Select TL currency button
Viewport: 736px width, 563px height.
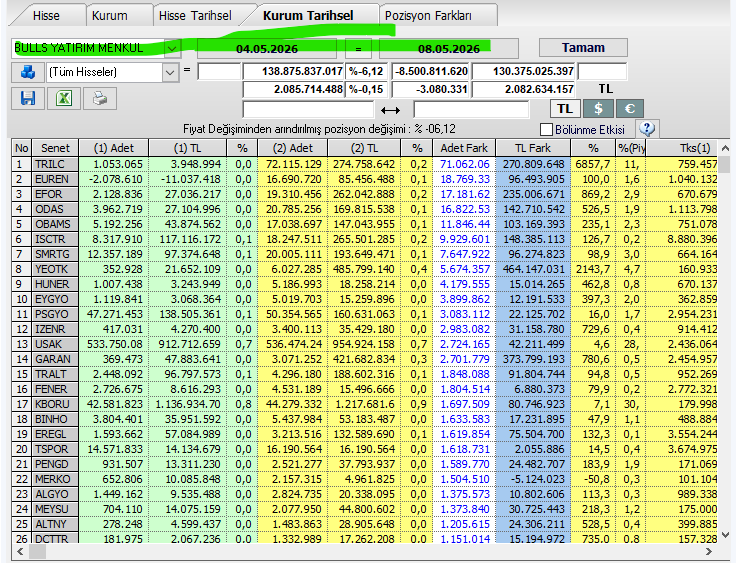pyautogui.click(x=565, y=109)
